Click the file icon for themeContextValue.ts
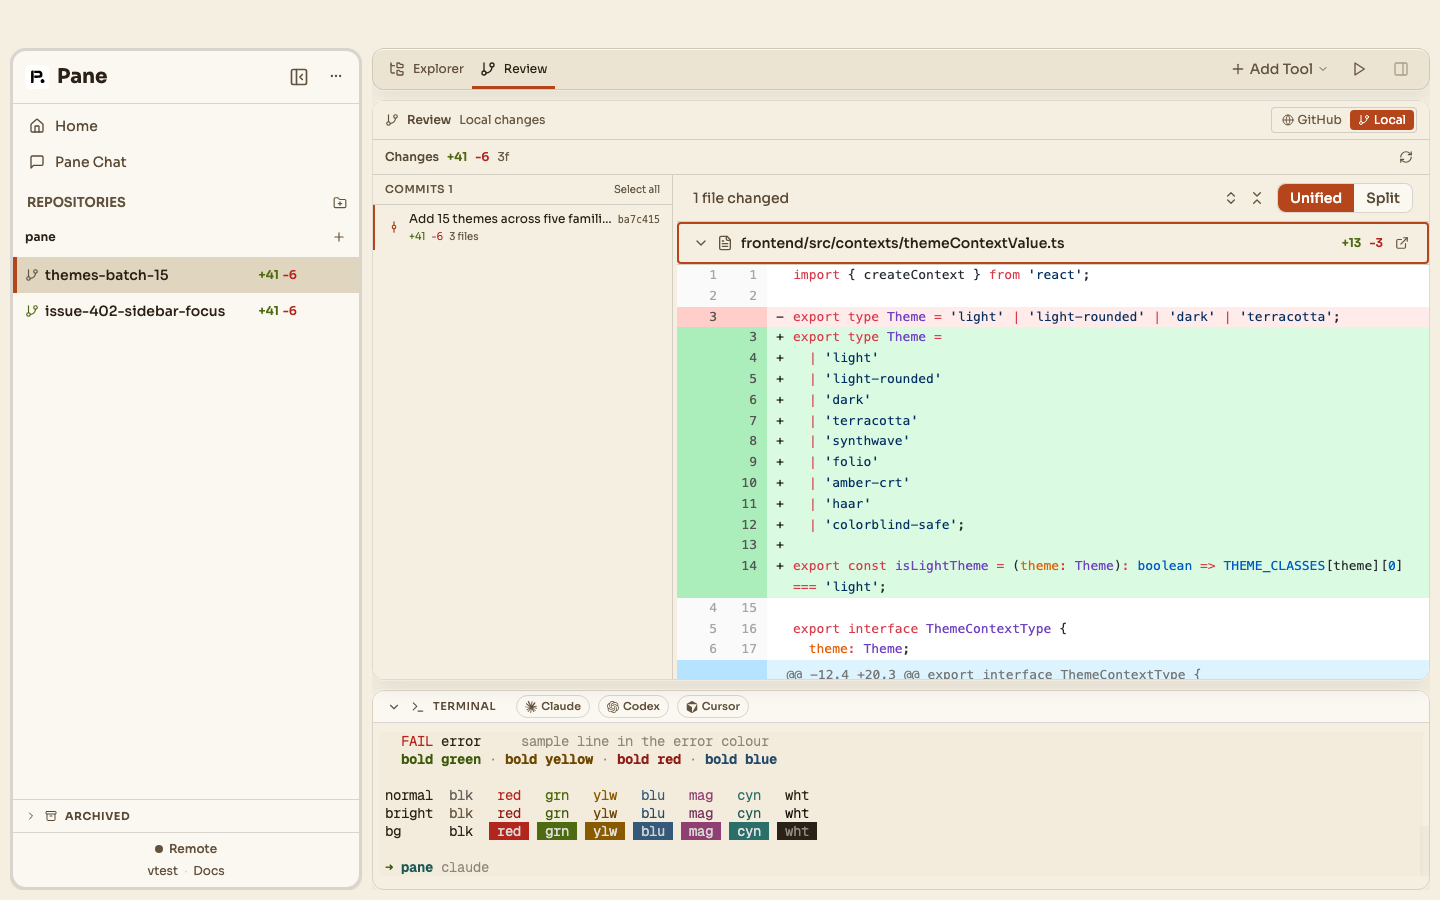 point(725,243)
